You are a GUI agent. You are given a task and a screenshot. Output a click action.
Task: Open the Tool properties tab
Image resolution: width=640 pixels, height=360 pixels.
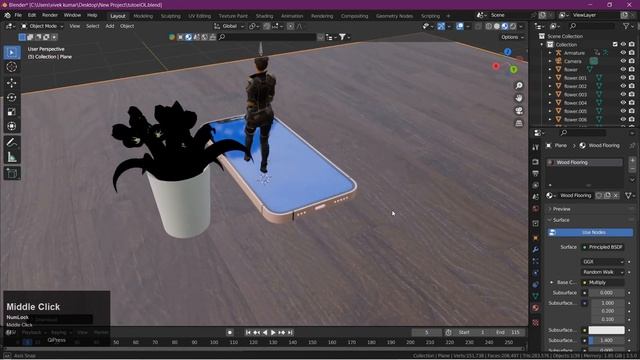(x=536, y=147)
